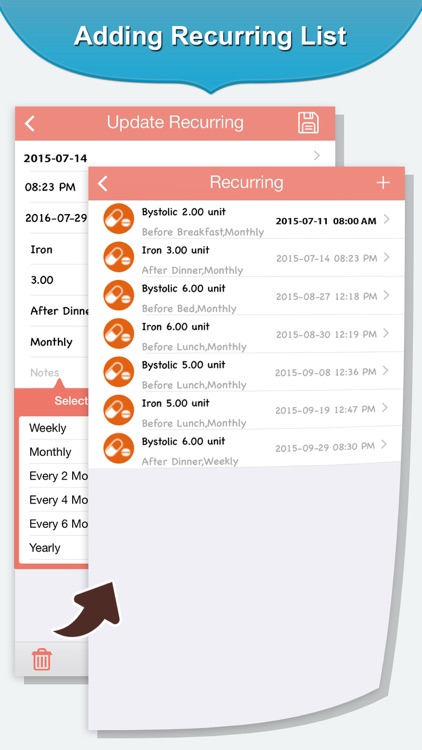This screenshot has height=750, width=422.
Task: Tap pill icon for Iron 3.00 unit
Action: [119, 257]
